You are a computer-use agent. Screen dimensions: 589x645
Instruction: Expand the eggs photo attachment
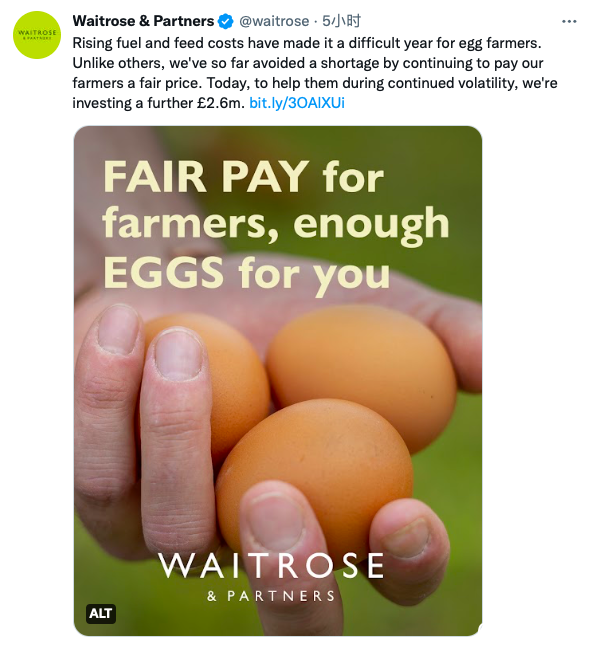[278, 381]
